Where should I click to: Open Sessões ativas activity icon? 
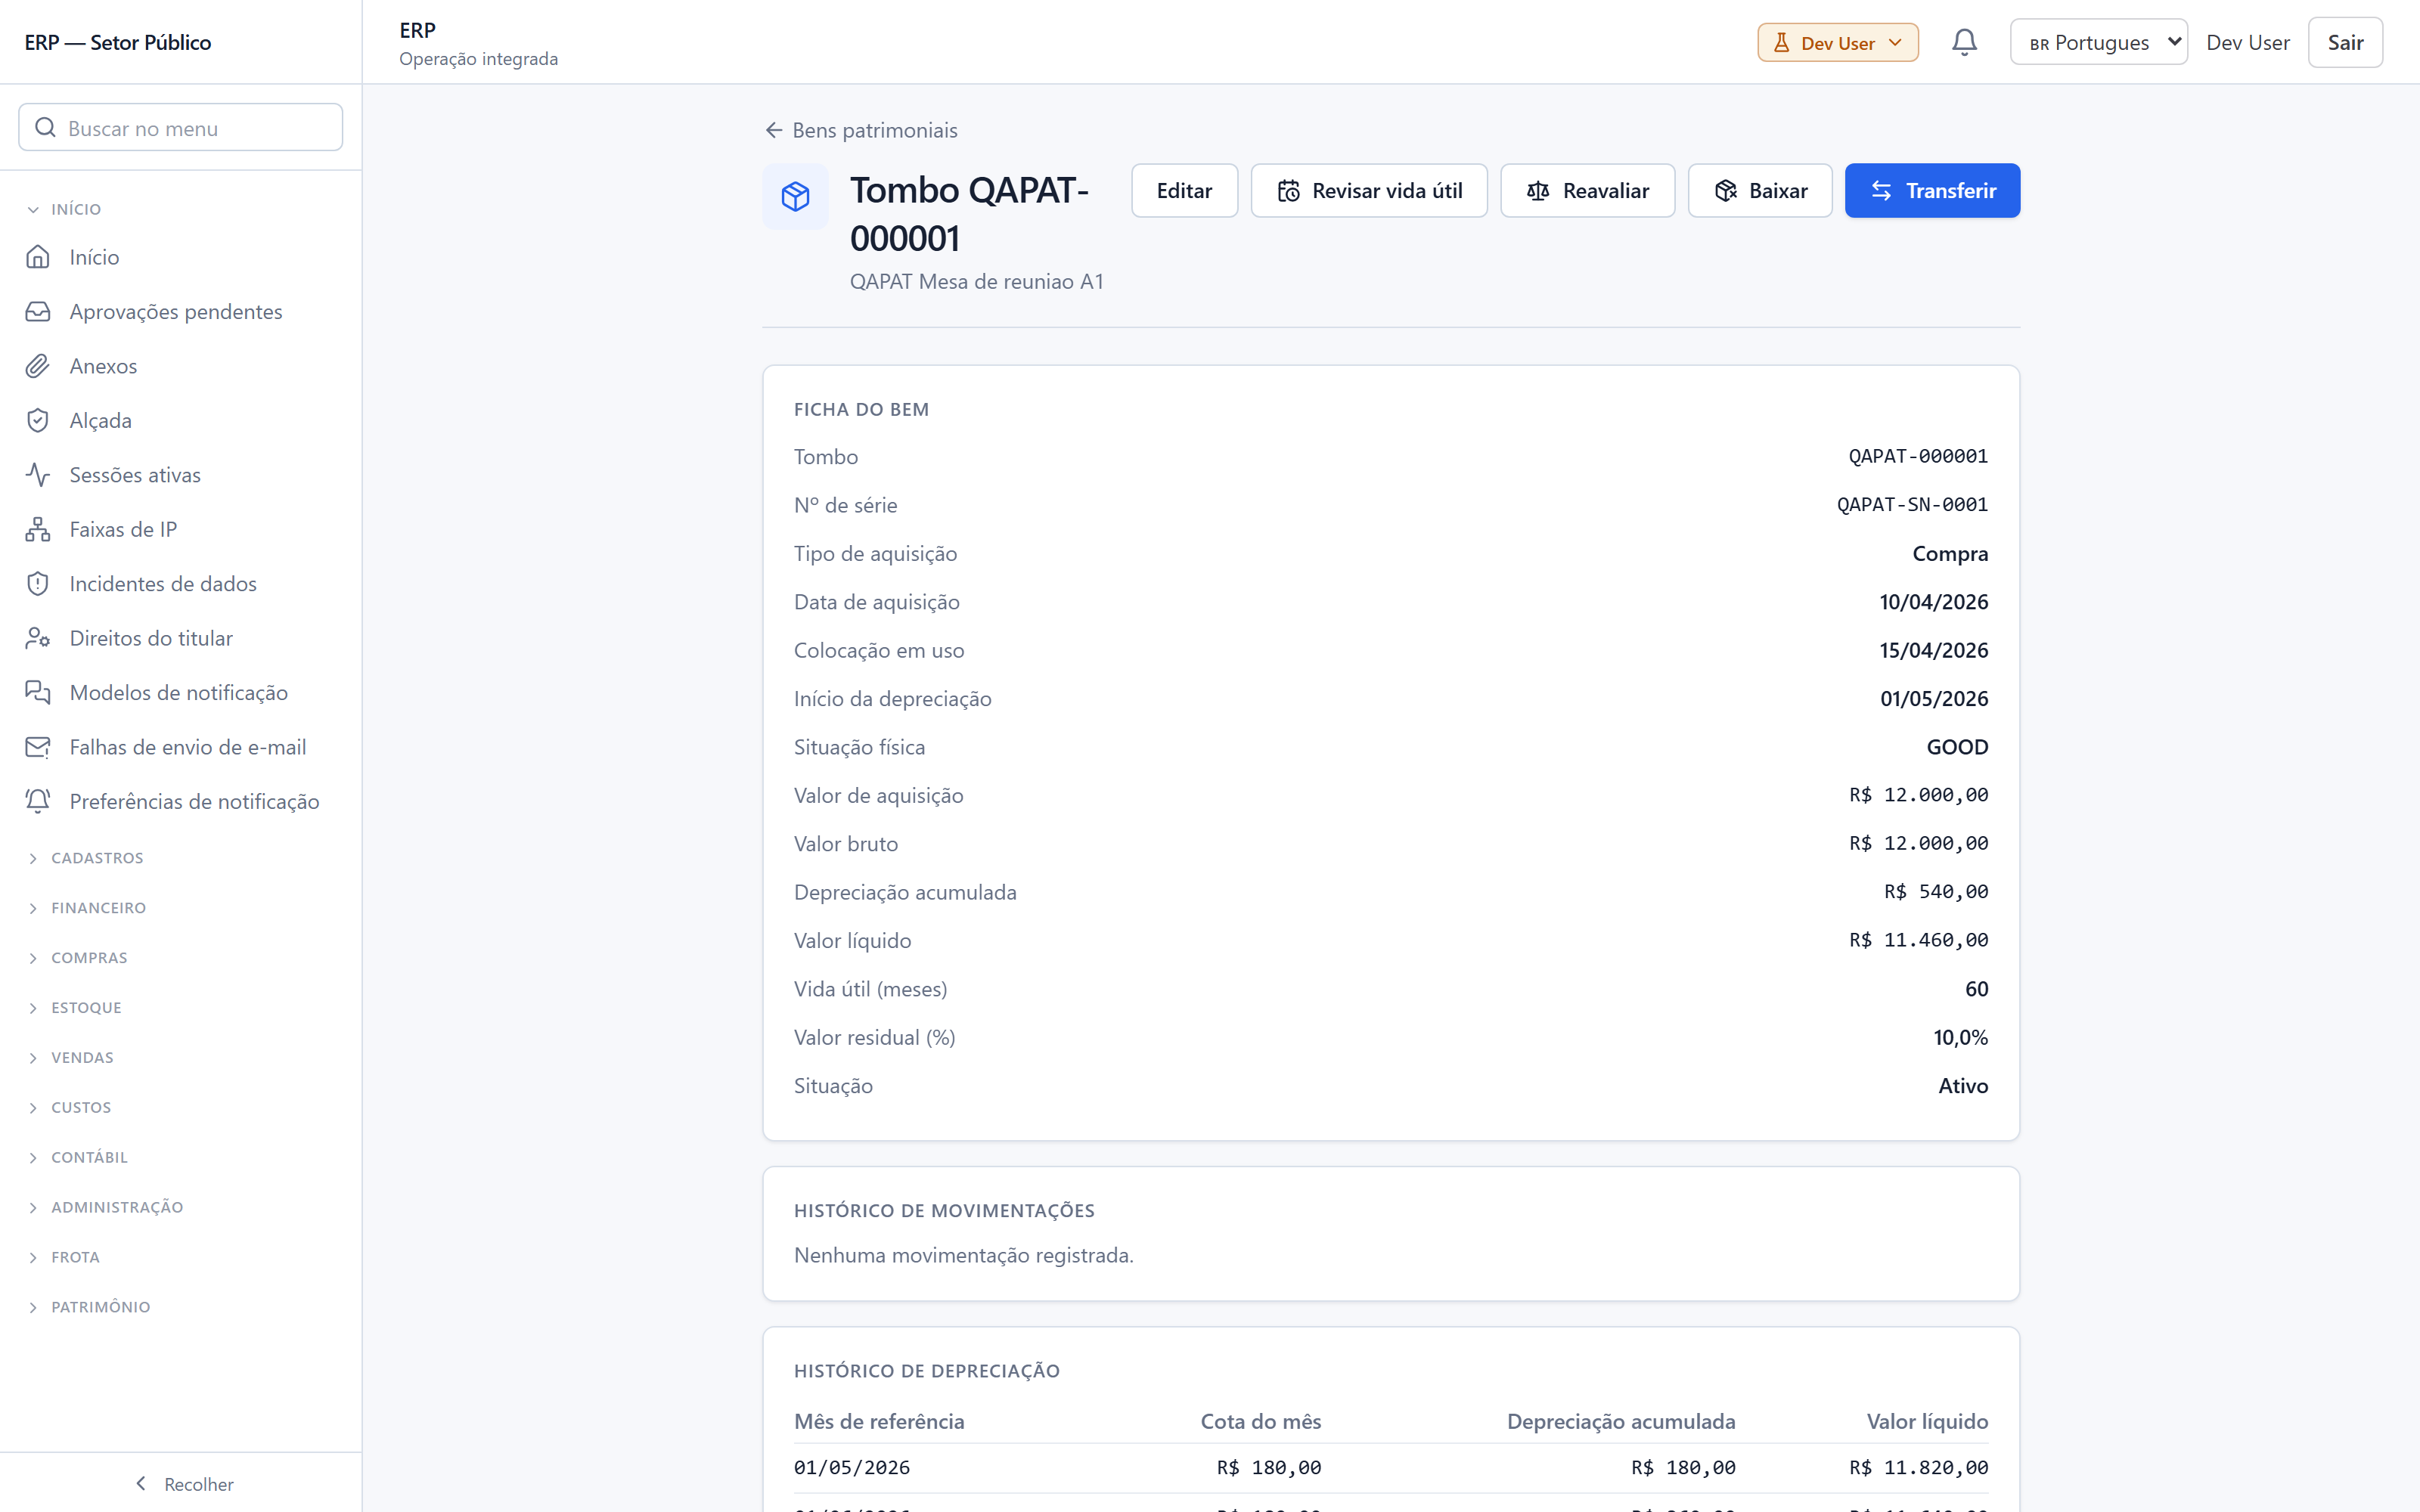pyautogui.click(x=38, y=475)
